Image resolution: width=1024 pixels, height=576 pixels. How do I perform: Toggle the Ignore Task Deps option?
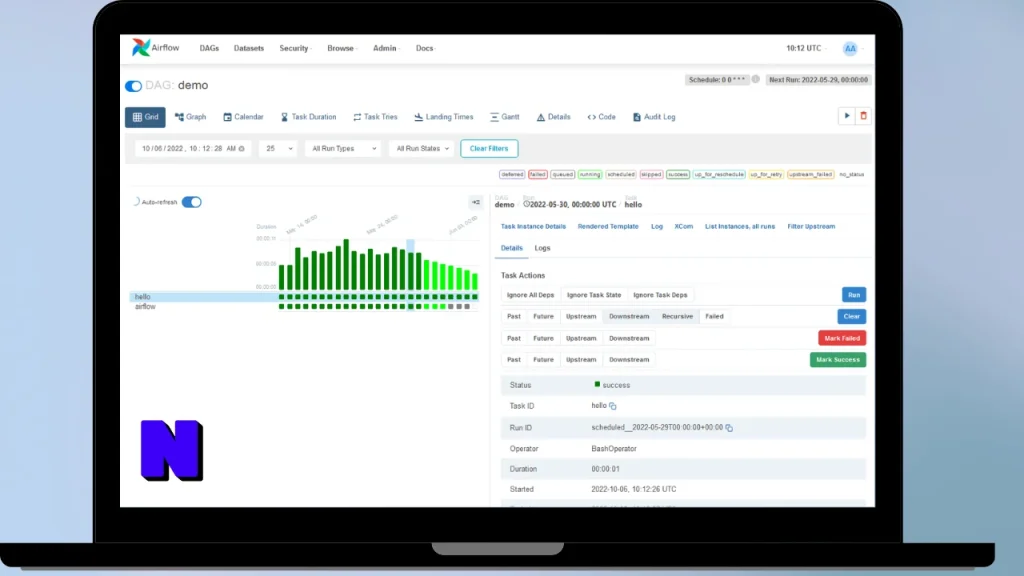click(x=660, y=295)
